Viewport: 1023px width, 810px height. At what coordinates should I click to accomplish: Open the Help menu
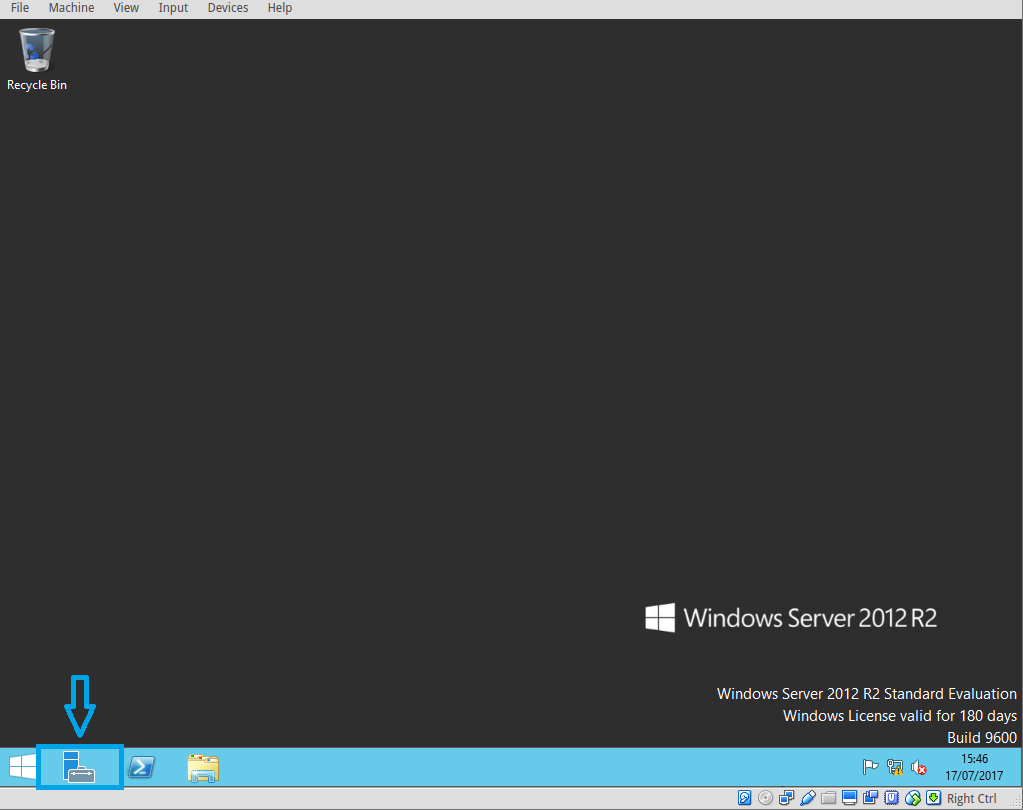point(279,8)
